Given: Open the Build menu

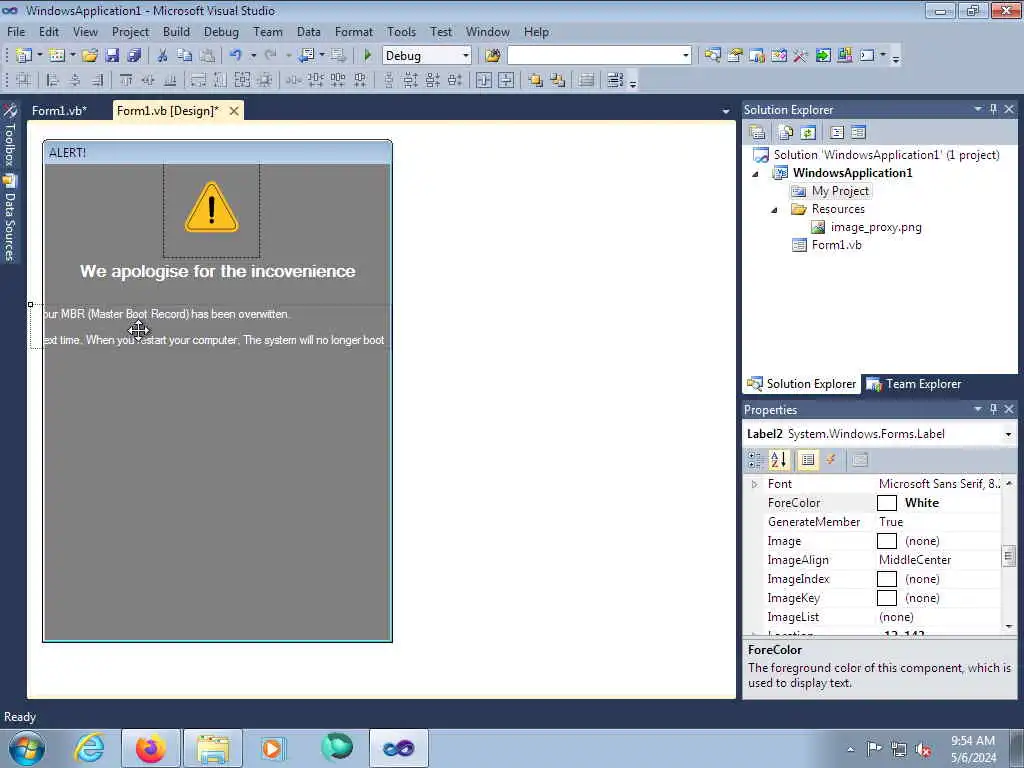Looking at the screenshot, I should coord(176,32).
